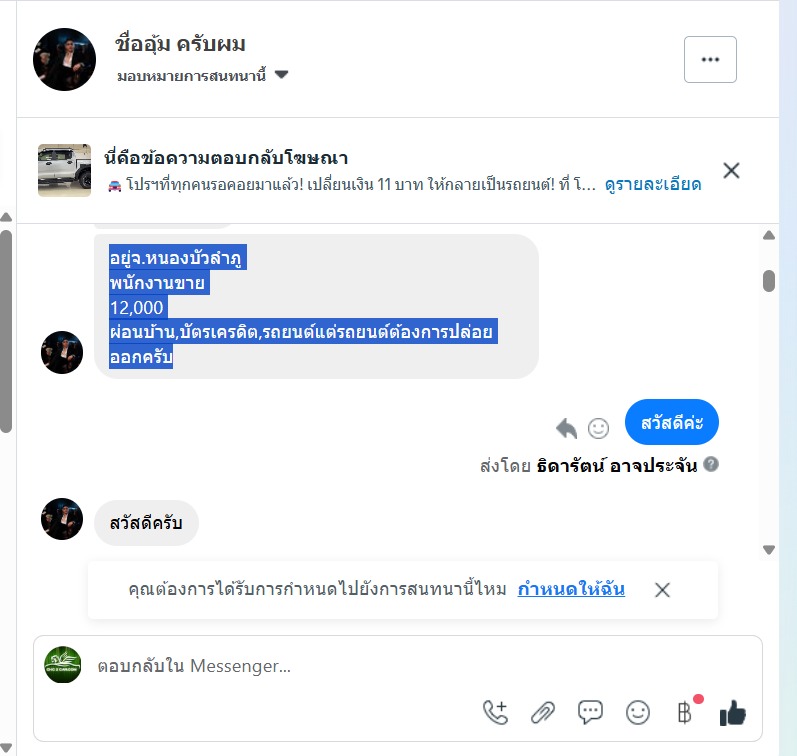Open customer profile picture in header
797x756 pixels.
click(65, 59)
